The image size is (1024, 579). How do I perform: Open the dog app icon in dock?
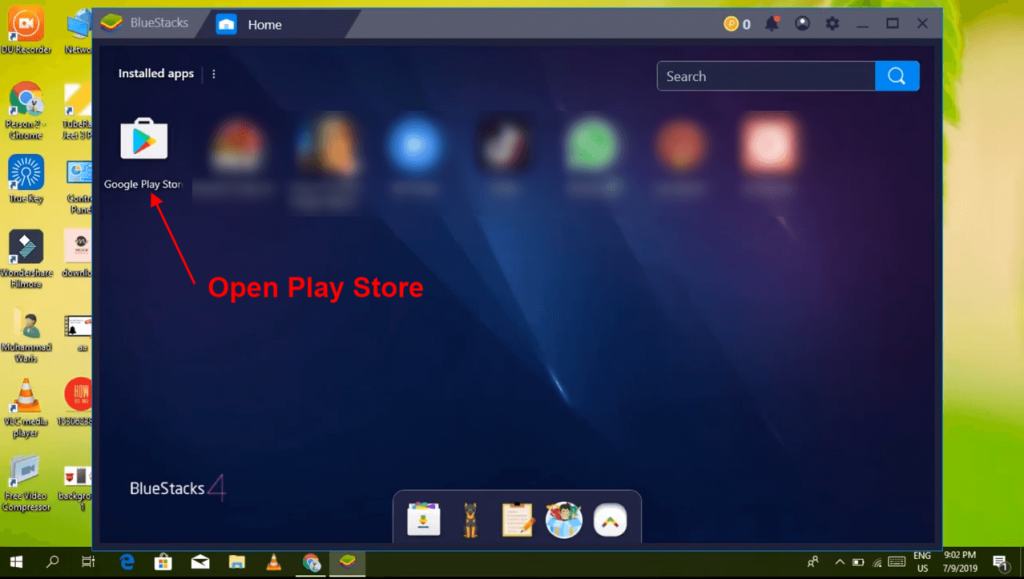click(x=470, y=520)
